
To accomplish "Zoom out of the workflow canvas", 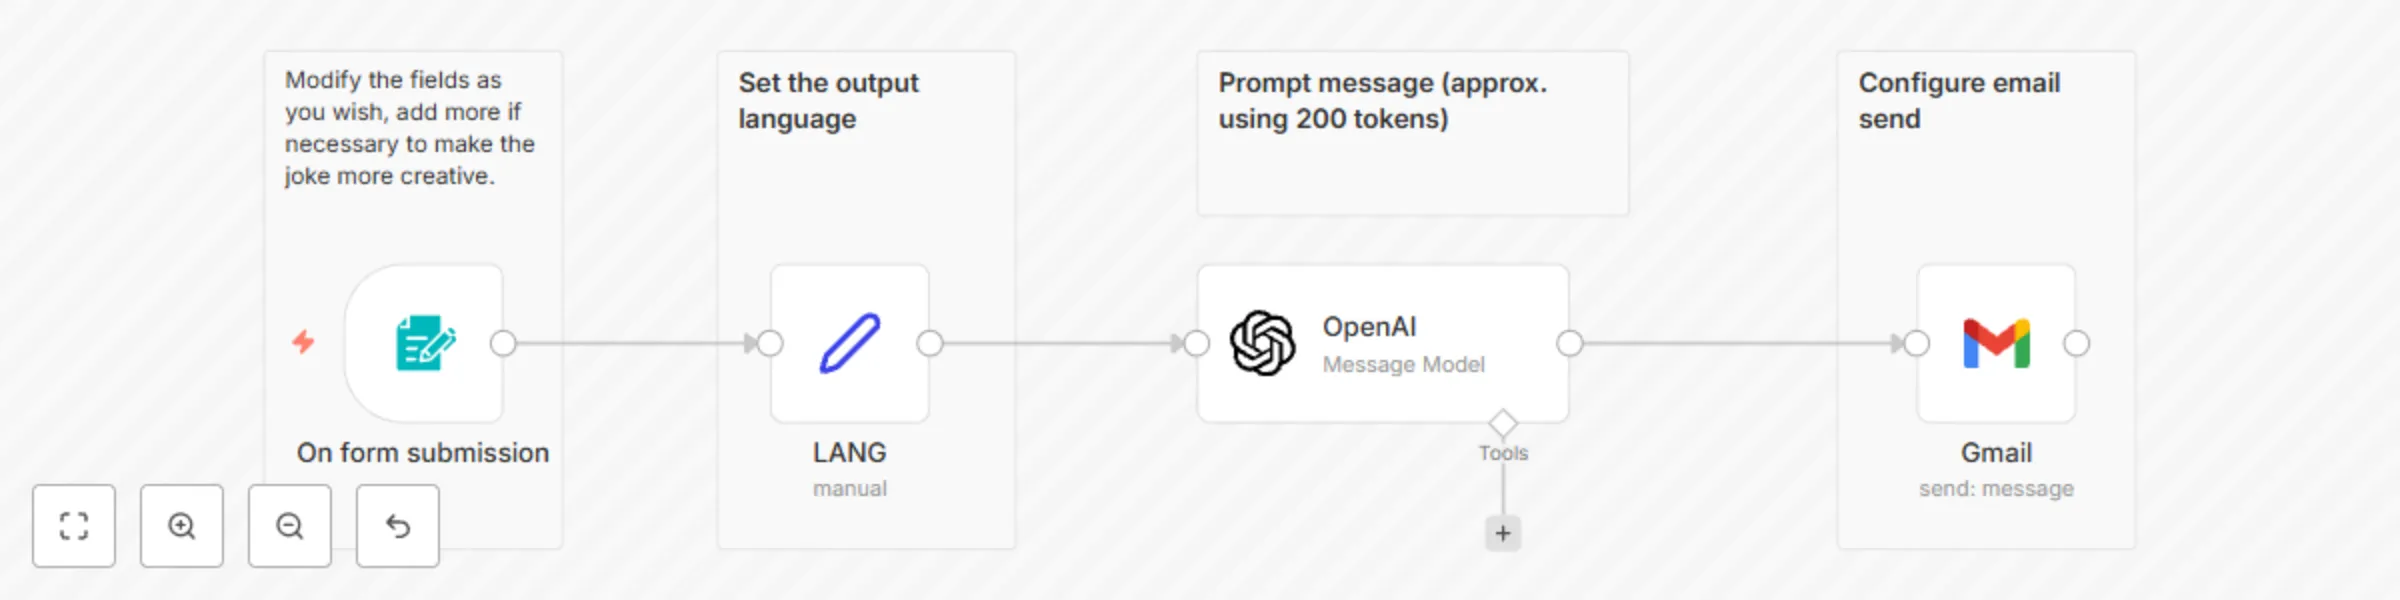I will point(289,526).
